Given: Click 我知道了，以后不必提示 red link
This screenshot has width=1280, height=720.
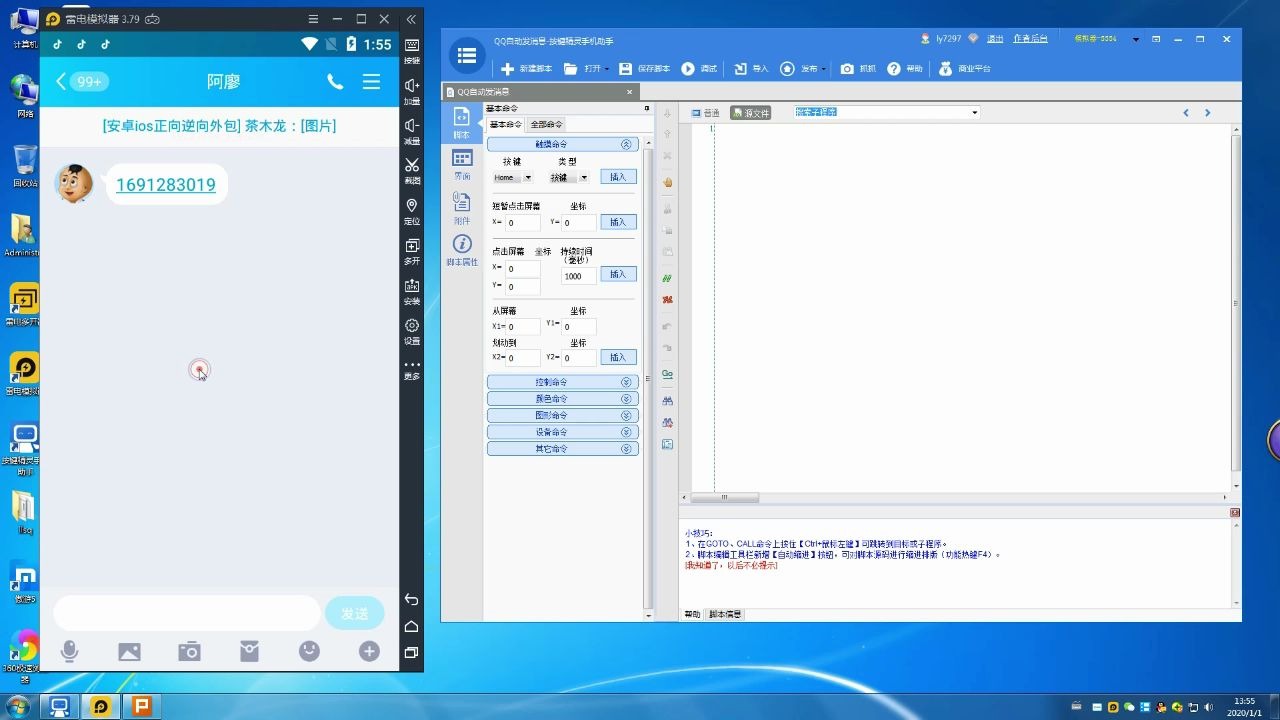Looking at the screenshot, I should (x=731, y=565).
